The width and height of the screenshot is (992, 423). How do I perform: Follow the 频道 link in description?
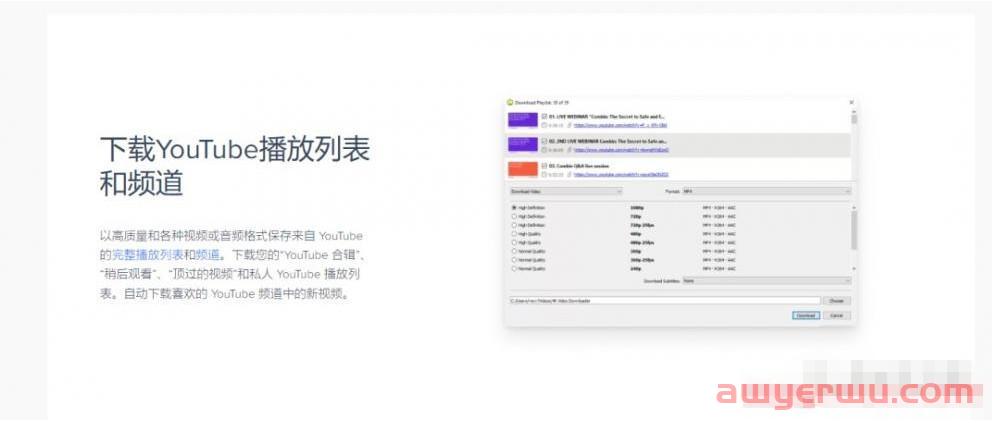click(208, 255)
